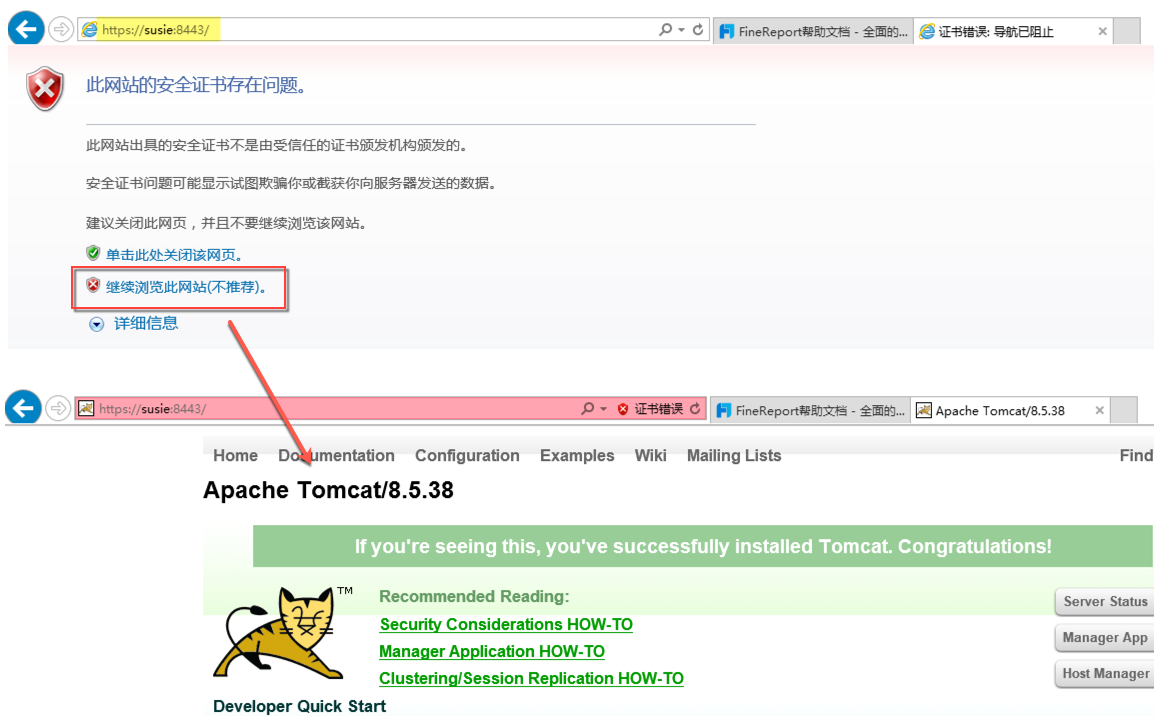
Task: Open Security Considerations HOW-TO link
Action: [x=506, y=624]
